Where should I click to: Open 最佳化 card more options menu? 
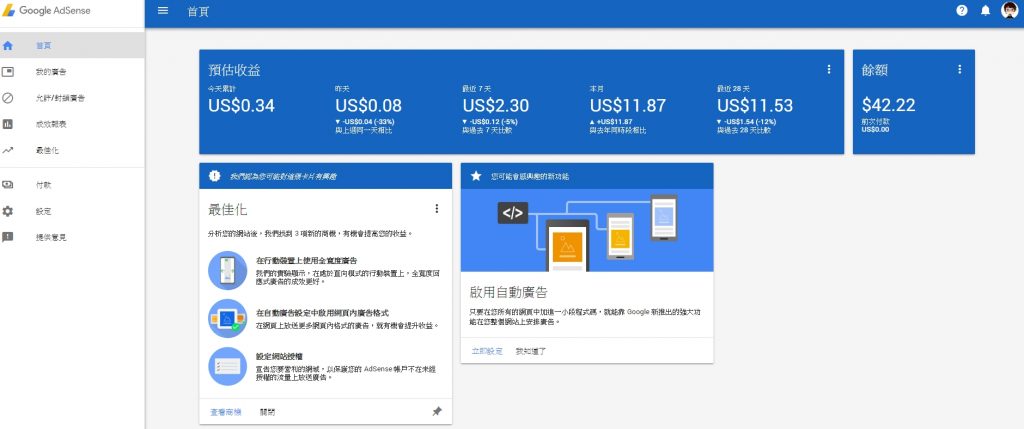436,208
